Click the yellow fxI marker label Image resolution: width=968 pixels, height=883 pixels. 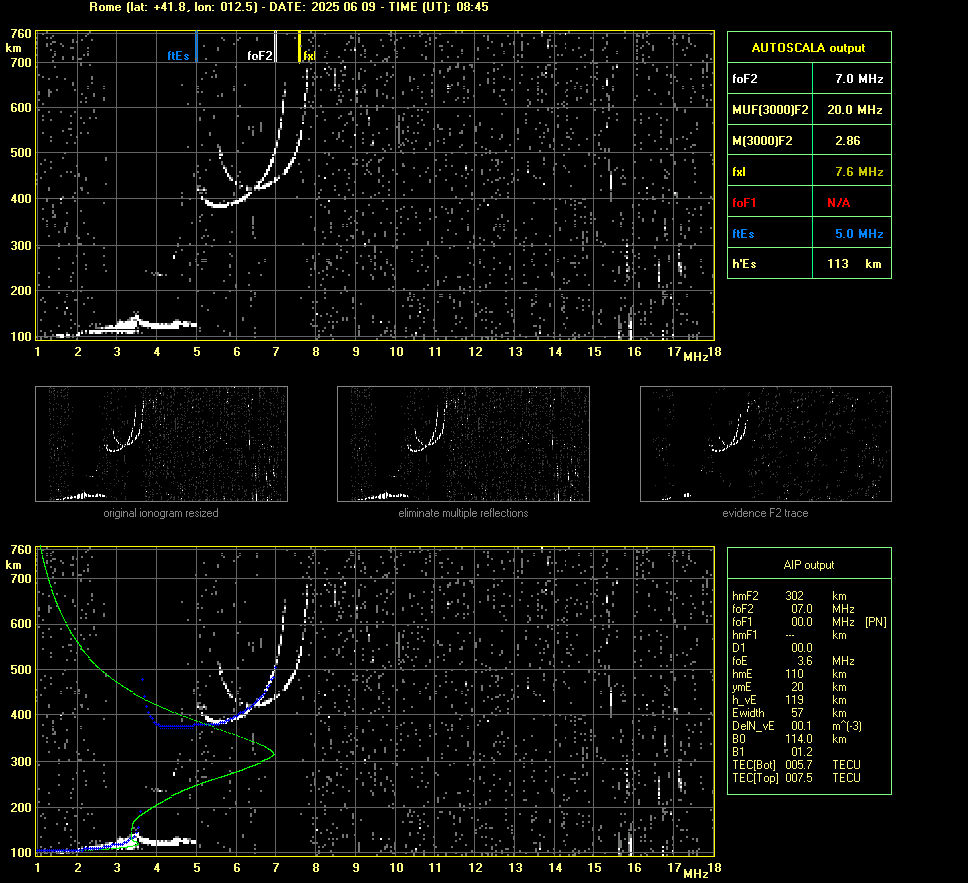coord(309,56)
